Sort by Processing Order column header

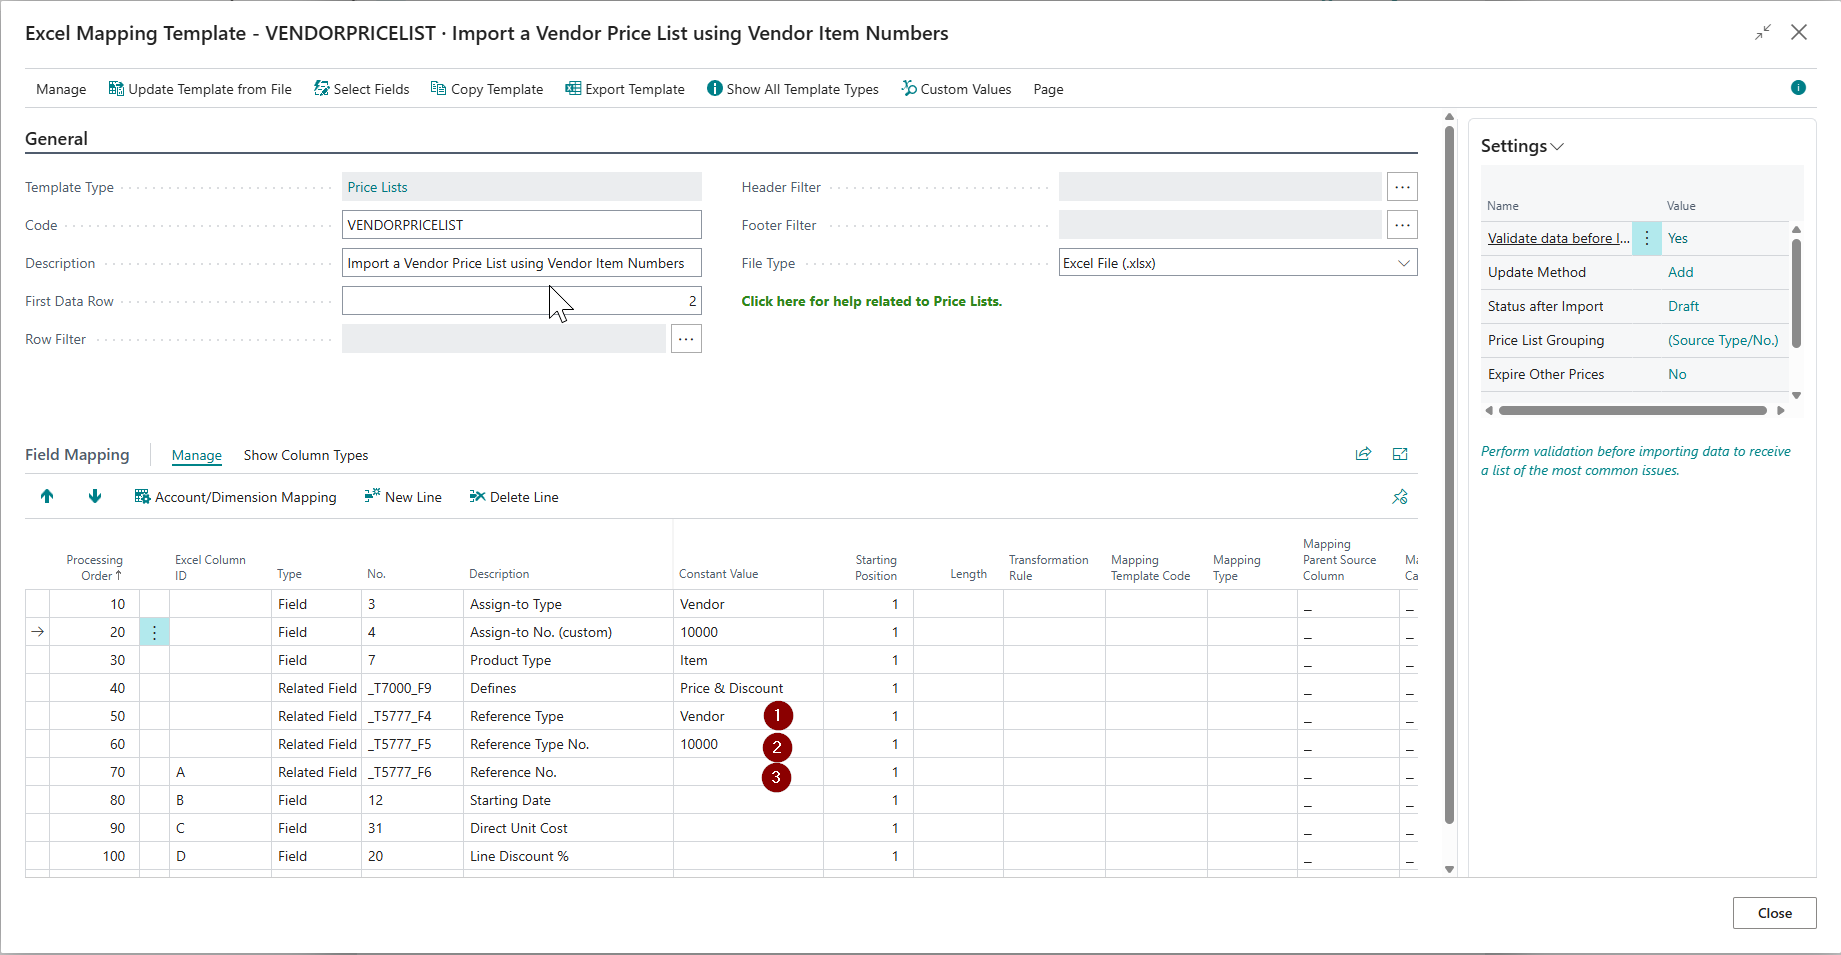pos(95,567)
